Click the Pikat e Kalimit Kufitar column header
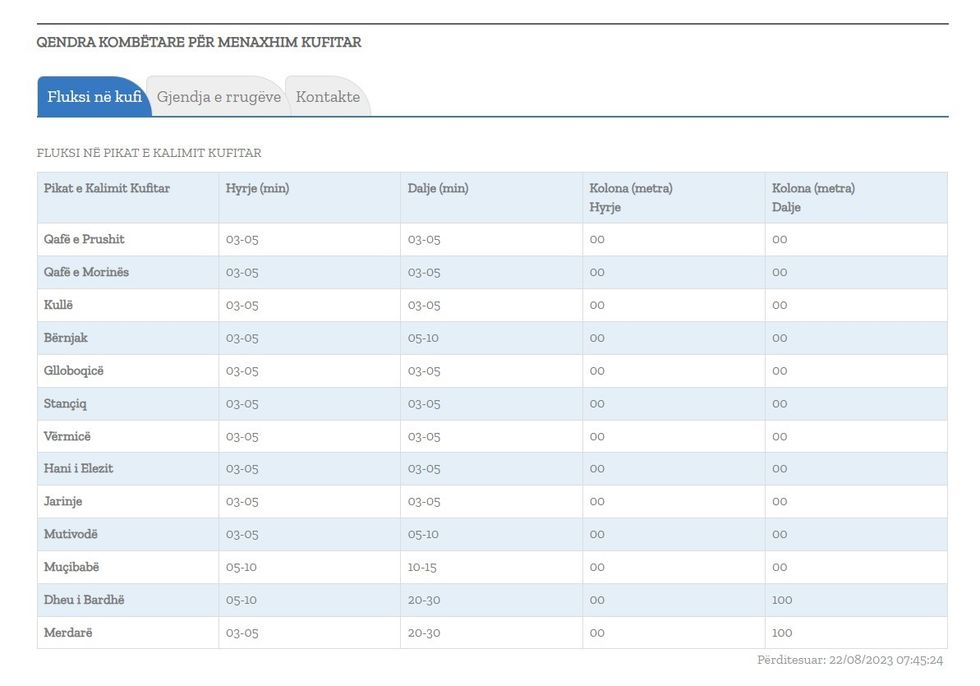 tap(107, 188)
